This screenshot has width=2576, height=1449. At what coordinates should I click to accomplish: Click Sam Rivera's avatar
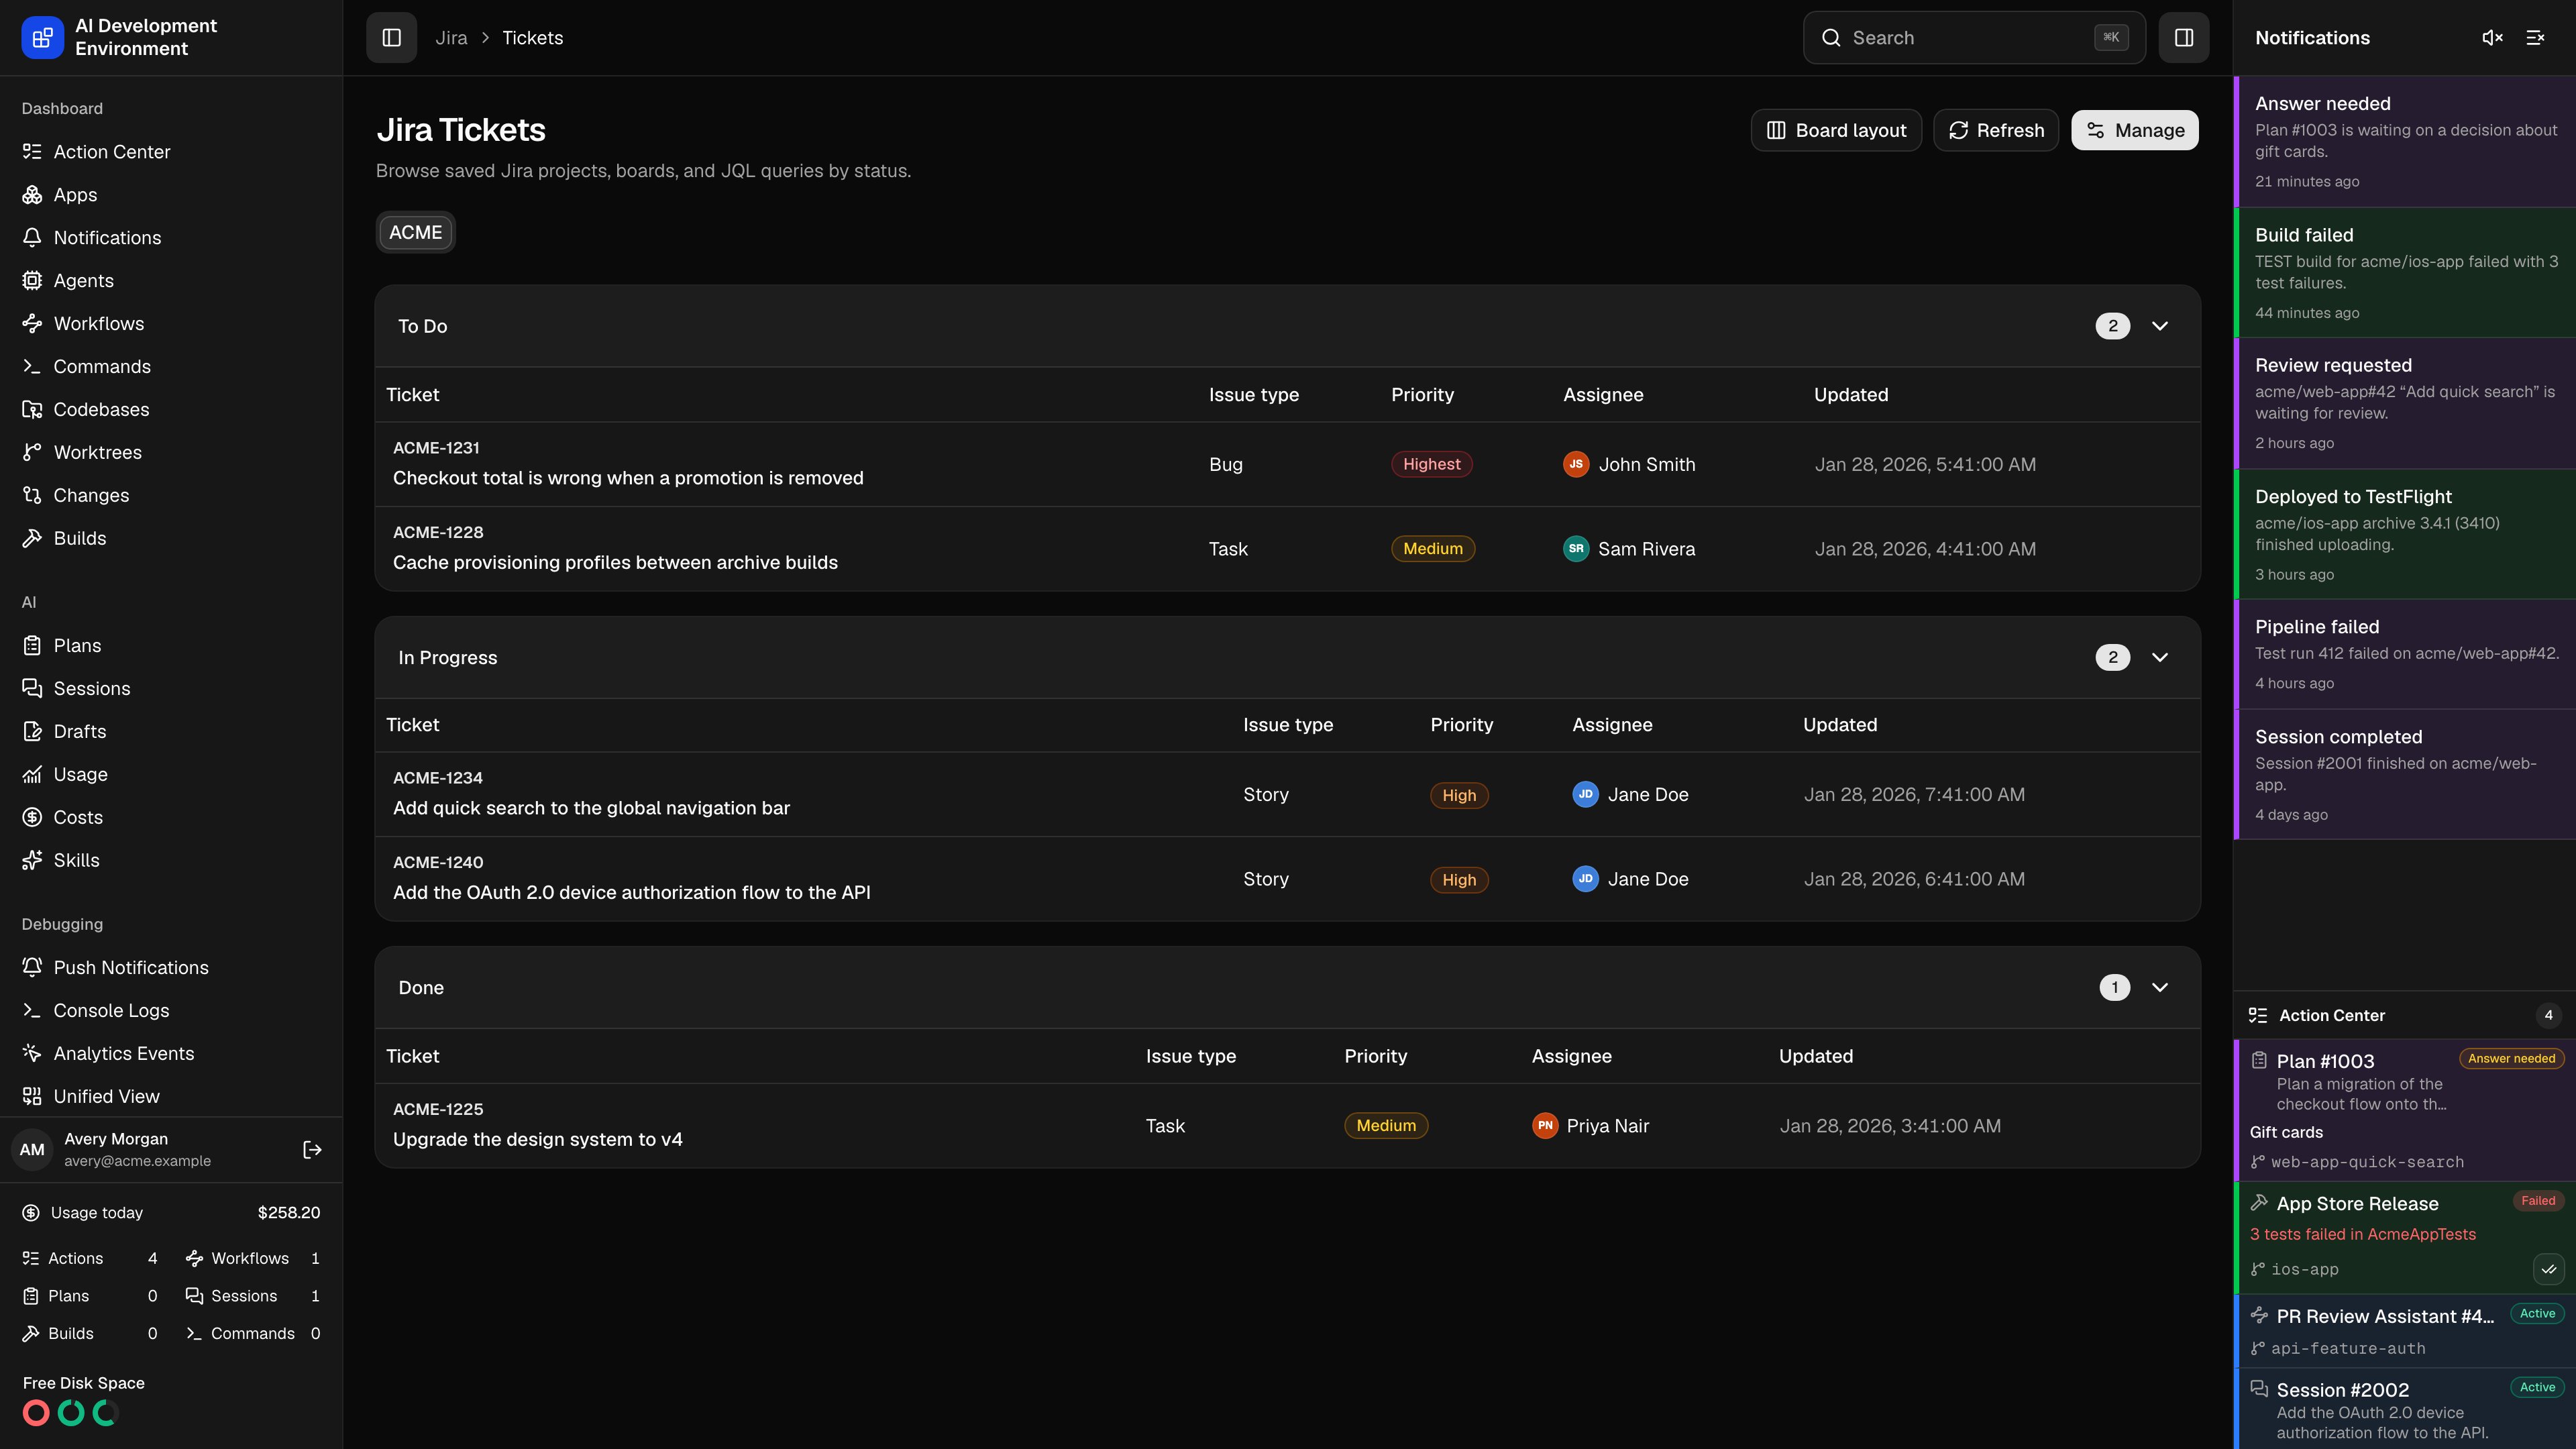coord(1576,549)
